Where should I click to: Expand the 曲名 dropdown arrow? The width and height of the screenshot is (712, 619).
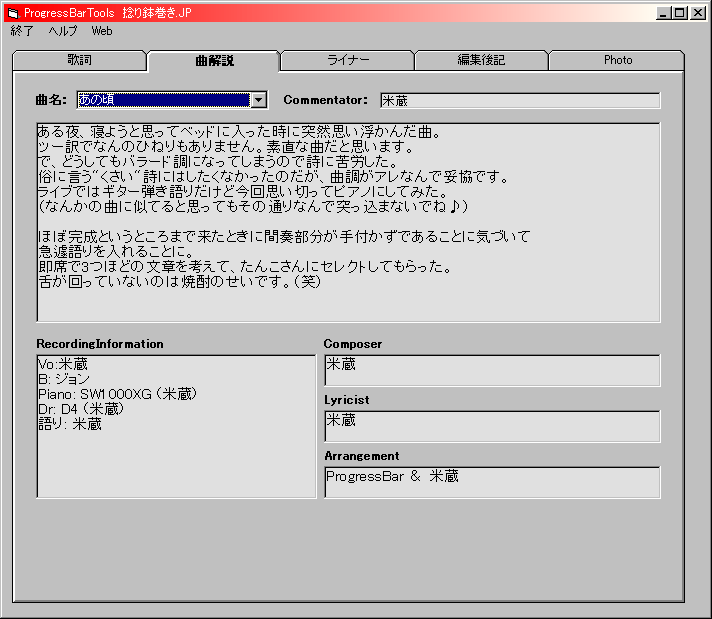[x=258, y=100]
